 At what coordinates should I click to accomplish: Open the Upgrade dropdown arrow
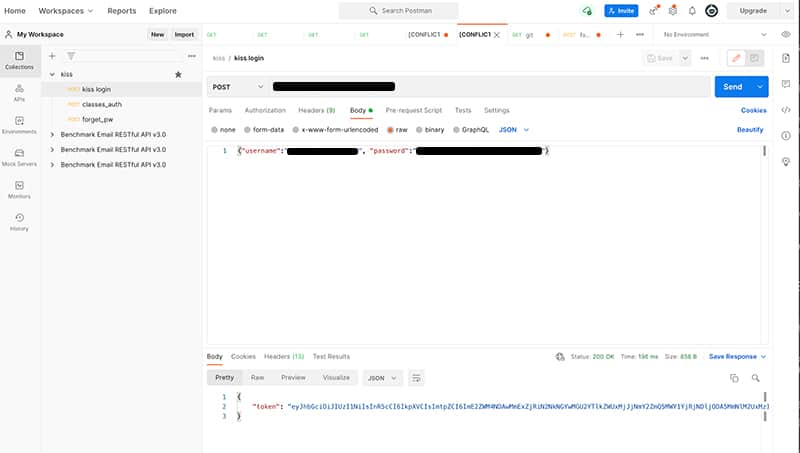[x=787, y=11]
